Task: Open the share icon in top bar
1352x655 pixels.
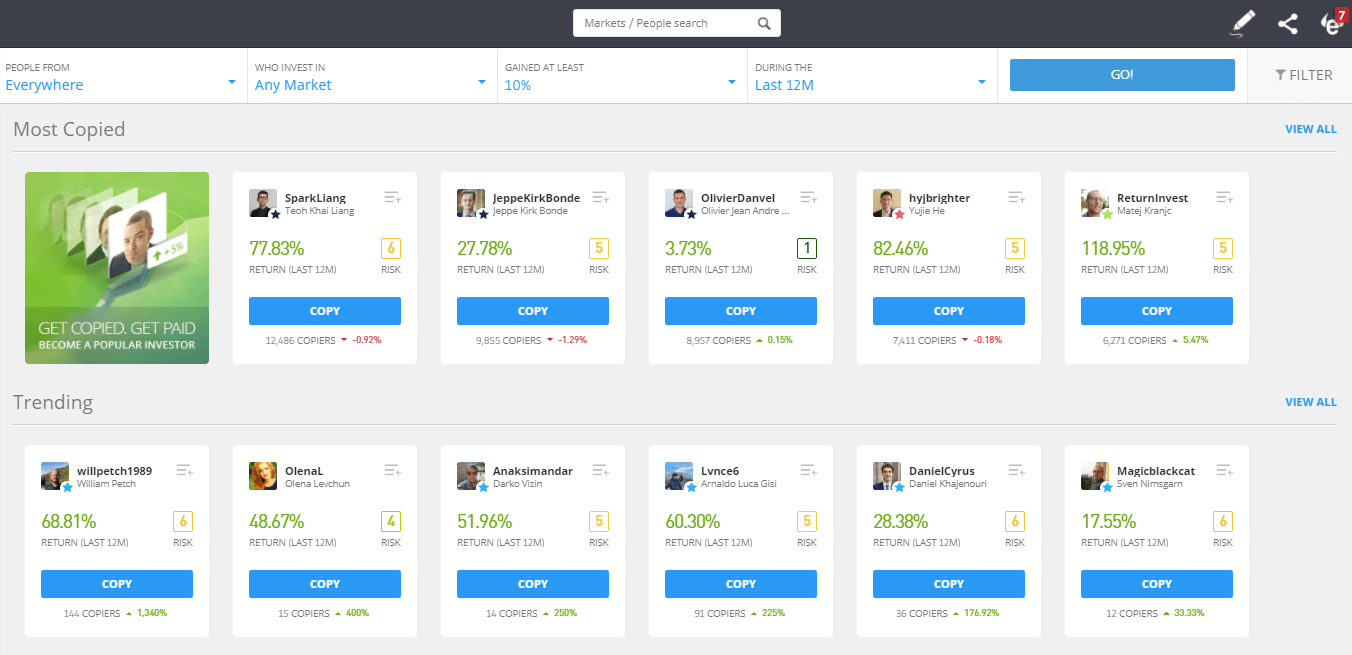Action: click(x=1288, y=23)
